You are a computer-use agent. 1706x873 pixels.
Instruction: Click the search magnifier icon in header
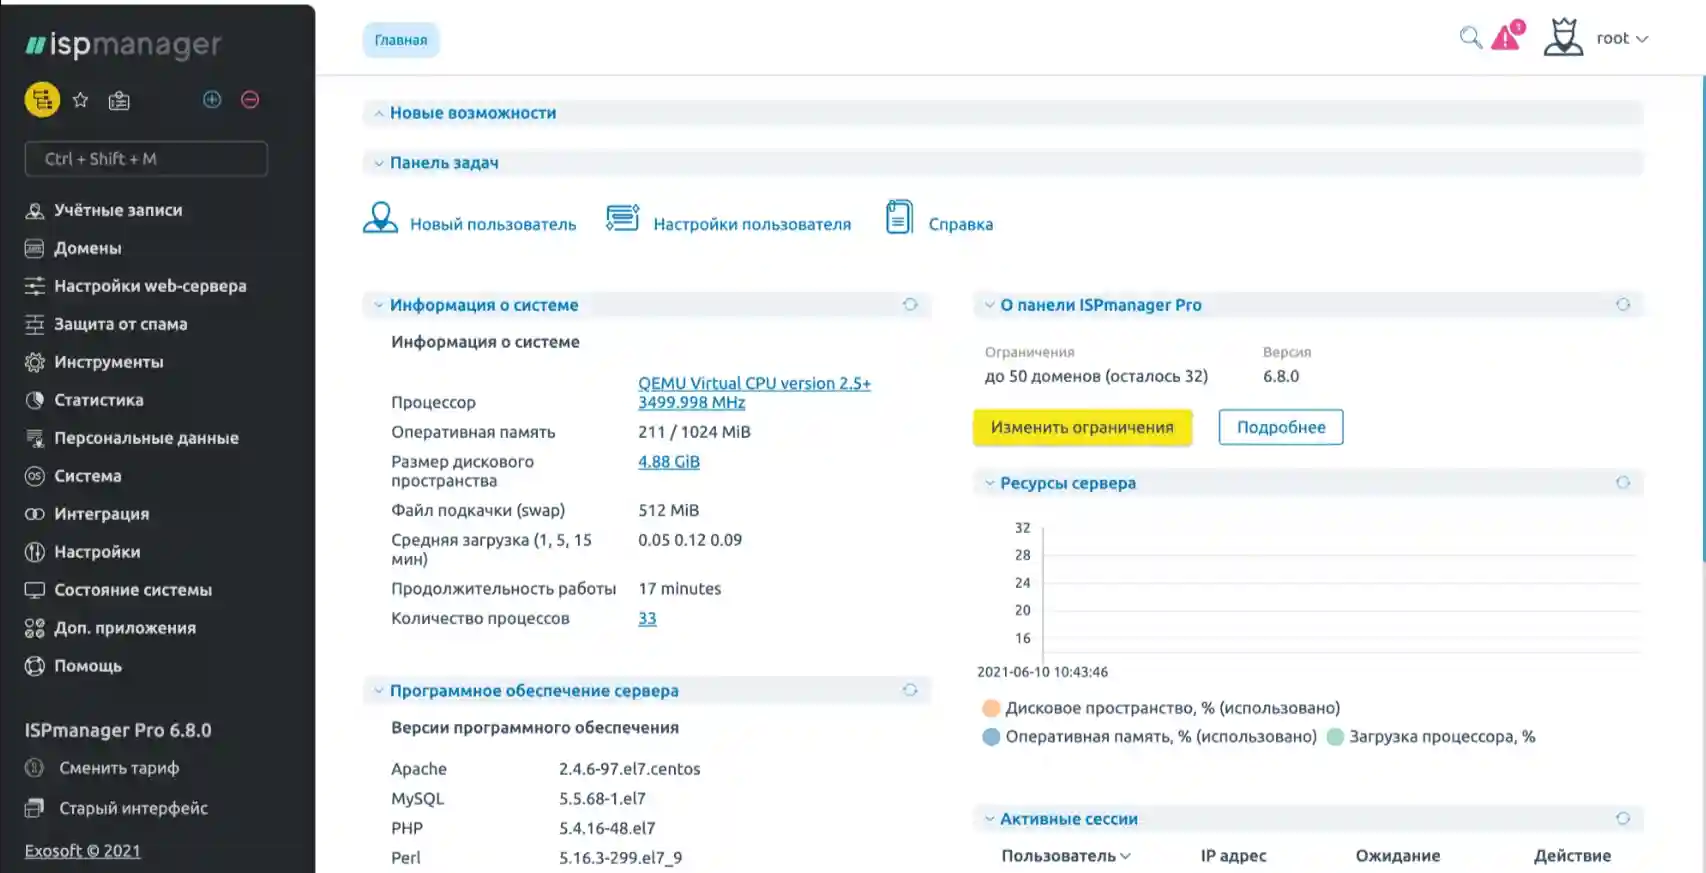click(1469, 38)
